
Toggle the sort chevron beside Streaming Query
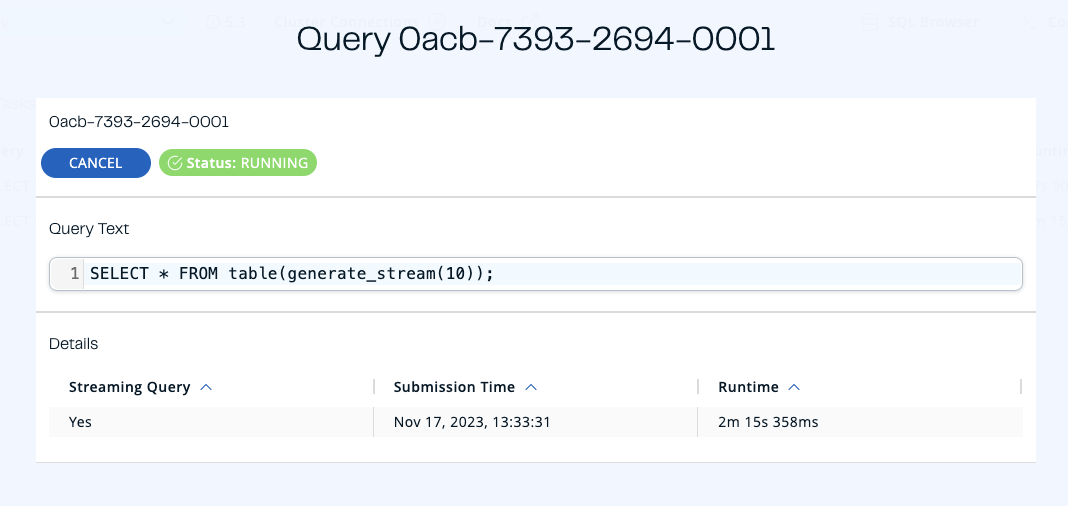[x=206, y=387]
